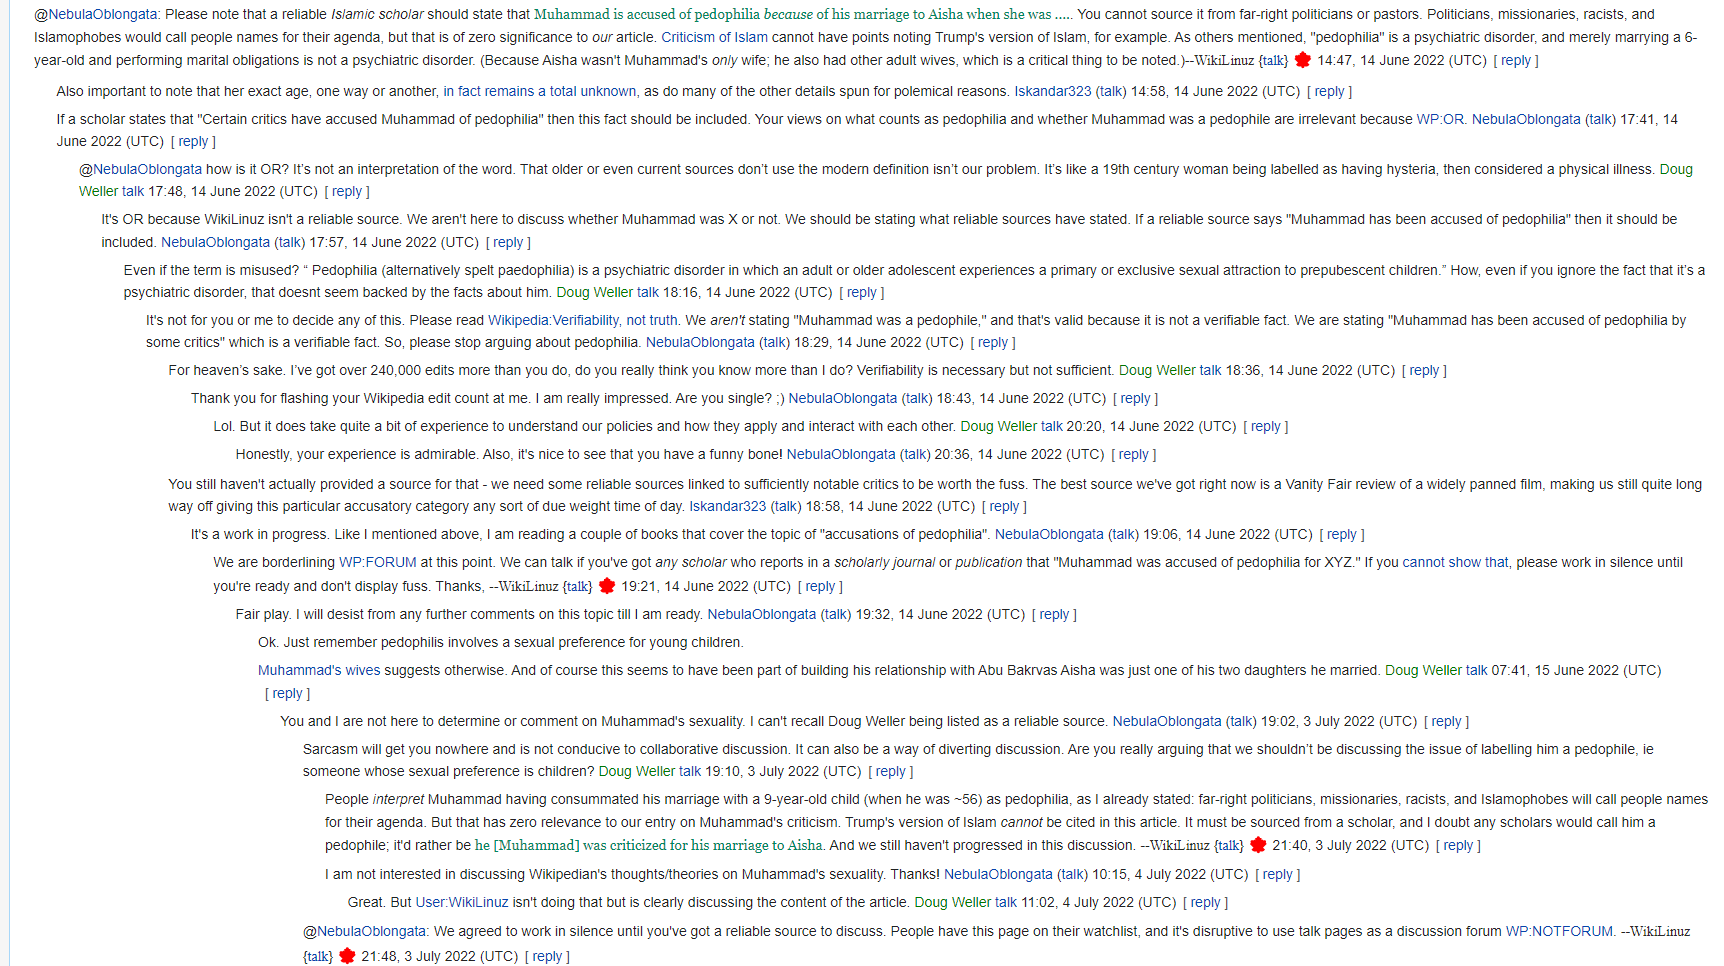Reply to WikiLinuz's 21:48 comment
Screen dimensions: 1724x966
[x=547, y=956]
